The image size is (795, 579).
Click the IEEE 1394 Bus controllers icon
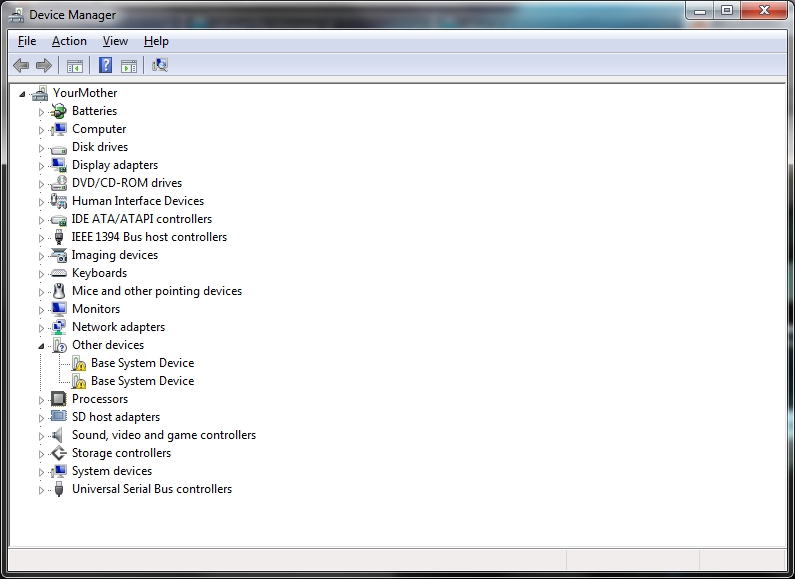tap(59, 237)
